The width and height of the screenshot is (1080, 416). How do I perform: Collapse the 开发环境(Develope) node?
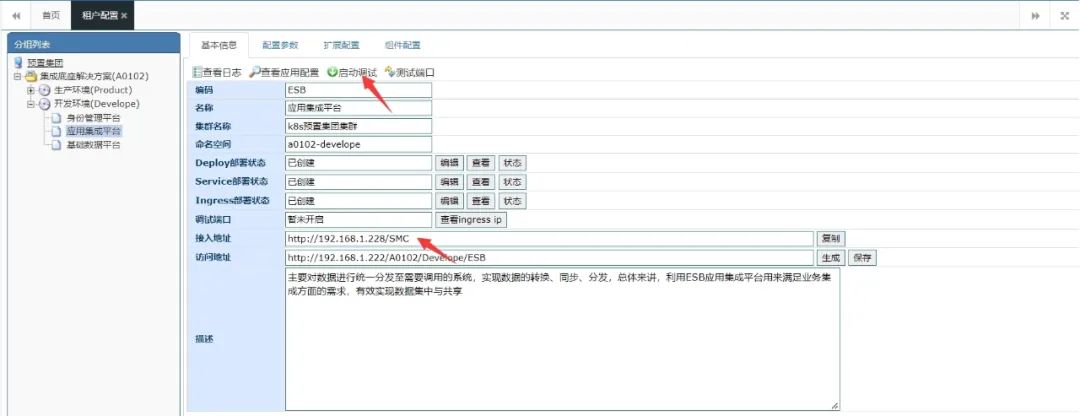coord(30,104)
